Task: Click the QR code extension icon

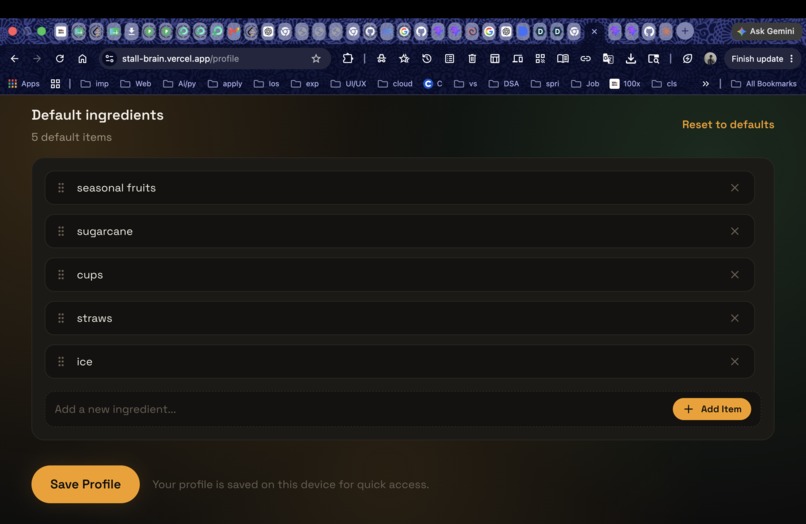Action: click(x=540, y=59)
